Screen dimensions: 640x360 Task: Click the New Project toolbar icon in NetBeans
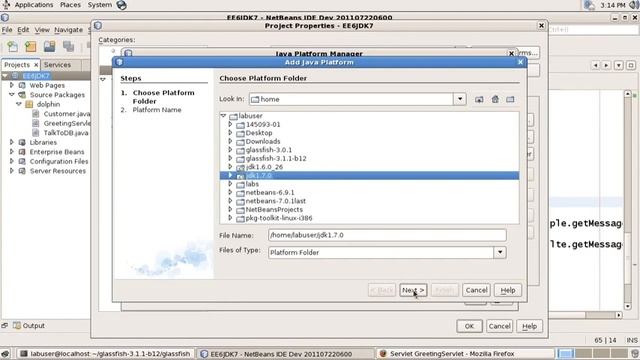31,46
